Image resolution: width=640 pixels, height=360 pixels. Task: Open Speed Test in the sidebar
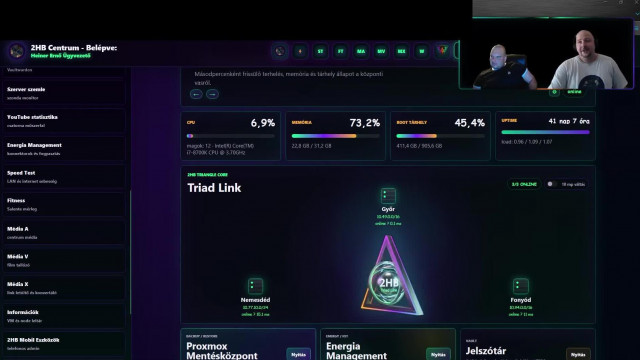click(64, 177)
